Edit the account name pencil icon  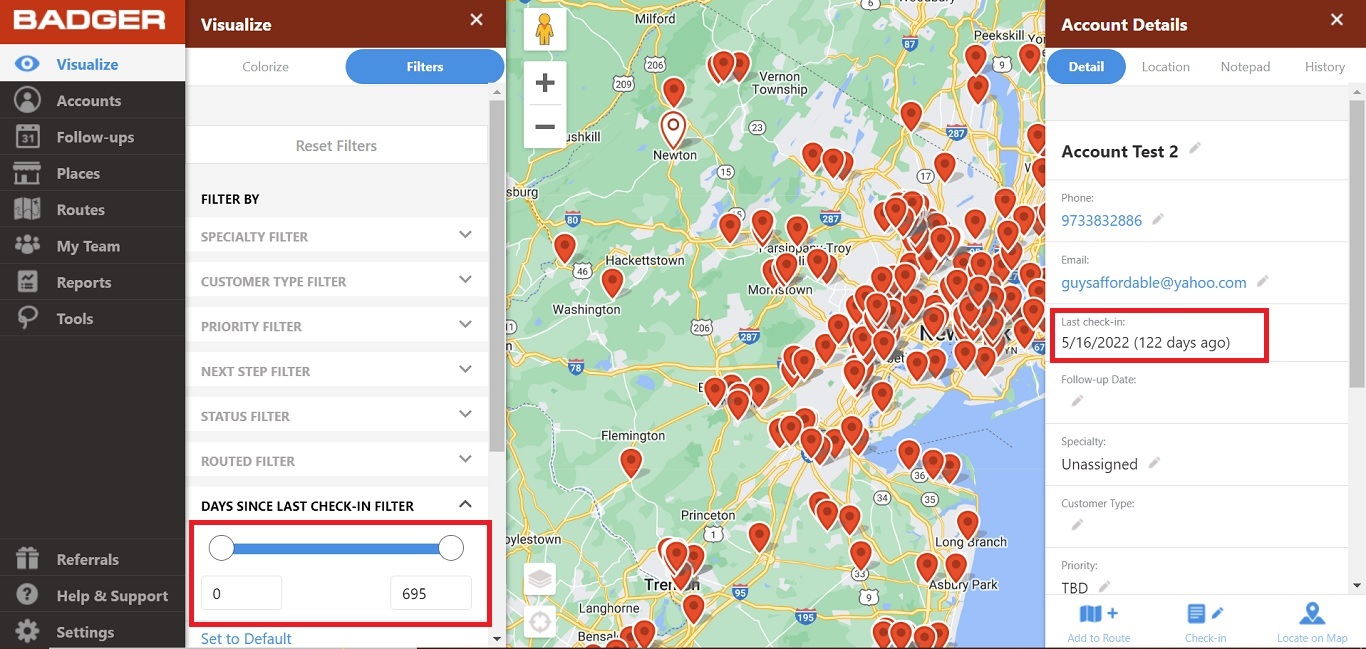point(1195,149)
